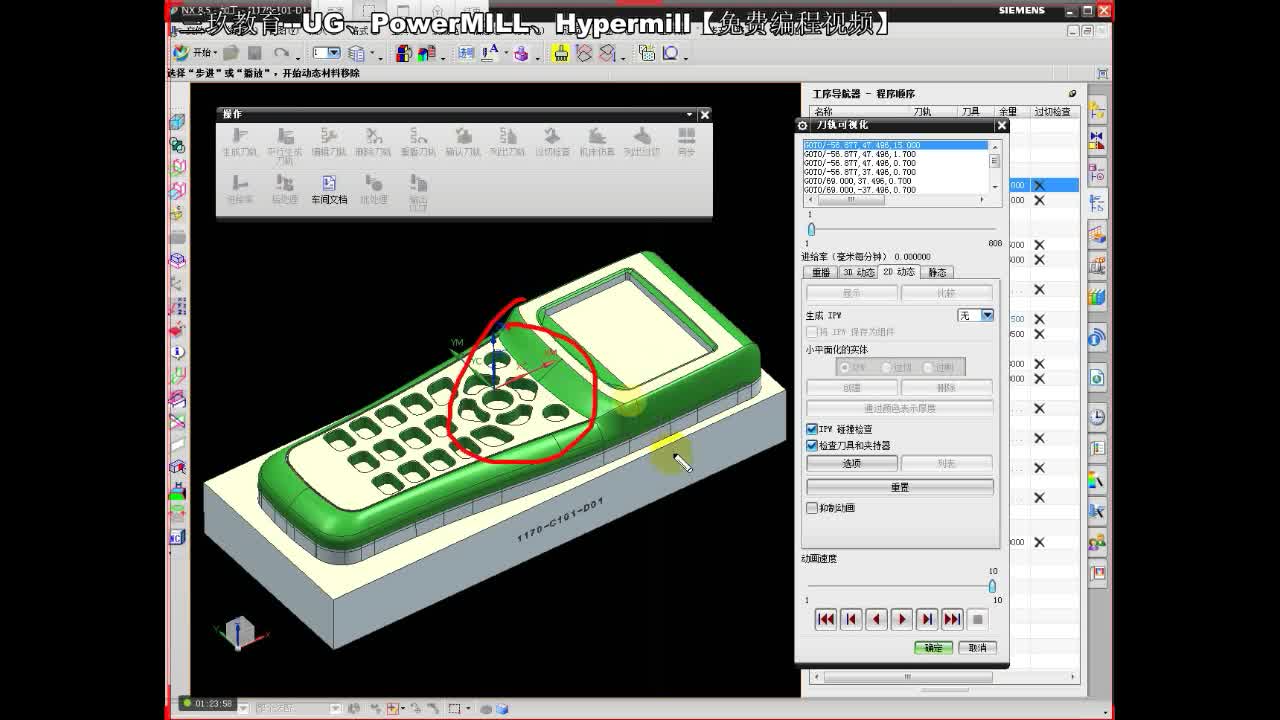The height and width of the screenshot is (720, 1280).
Task: Set the 动画速度 slider to maximum
Action: coord(993,587)
